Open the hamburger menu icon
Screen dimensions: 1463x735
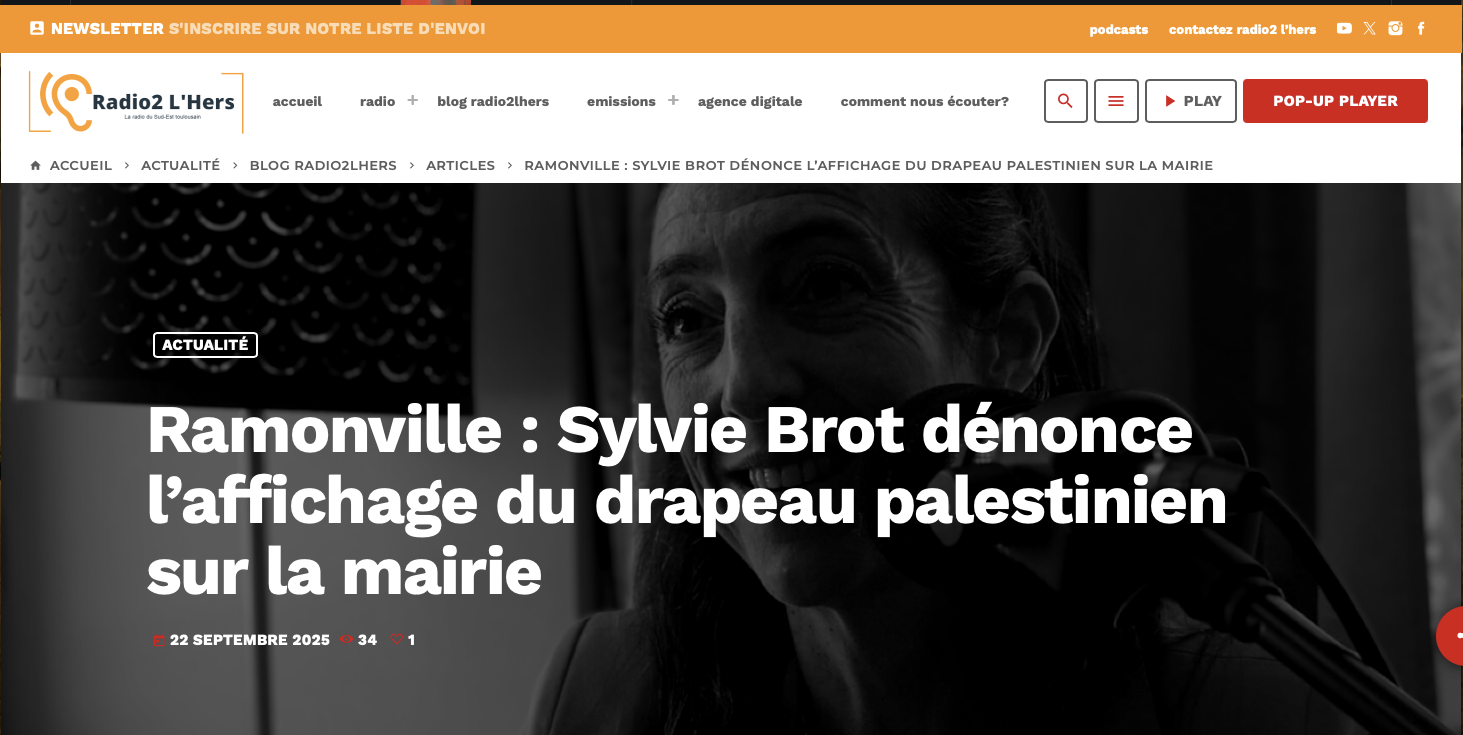1116,101
